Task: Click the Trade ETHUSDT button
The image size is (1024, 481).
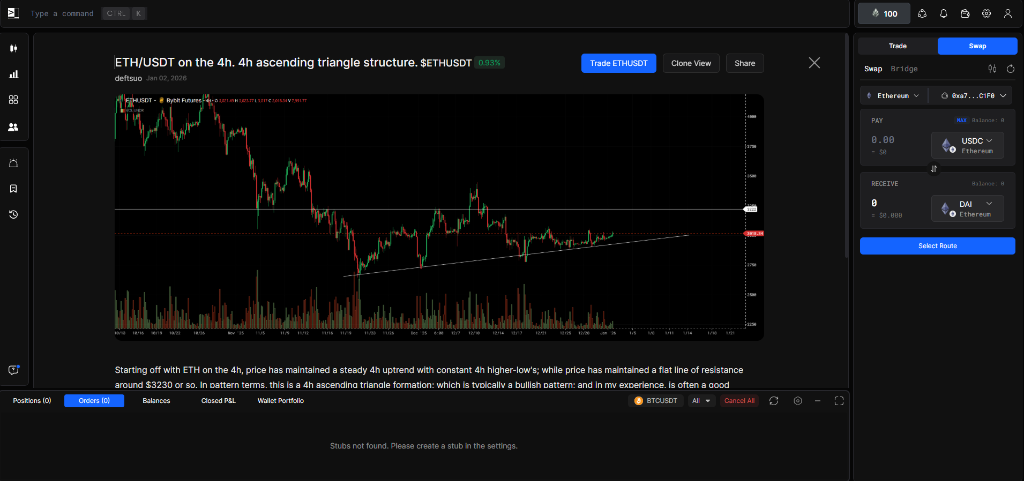Action: [618, 63]
